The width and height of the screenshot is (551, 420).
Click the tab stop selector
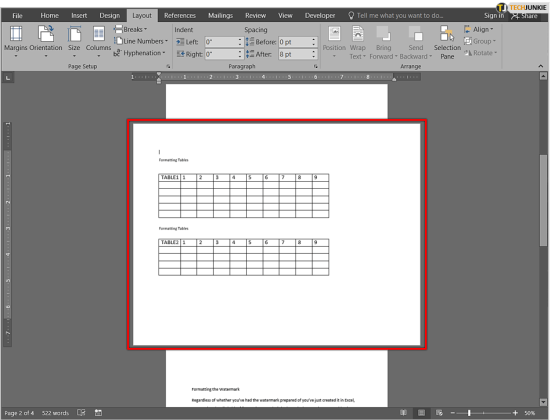[8, 78]
